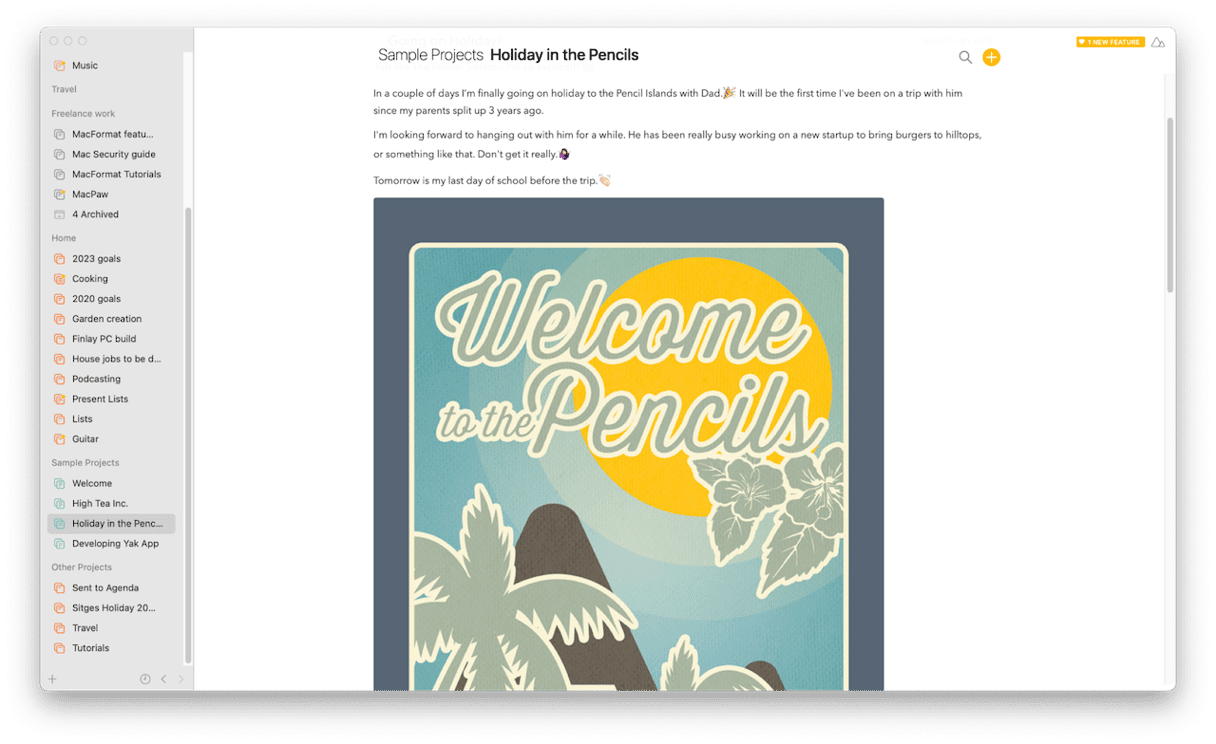Screen dimensions: 1216x744
Task: Click the note area vertical scrollbar
Action: (1170, 205)
